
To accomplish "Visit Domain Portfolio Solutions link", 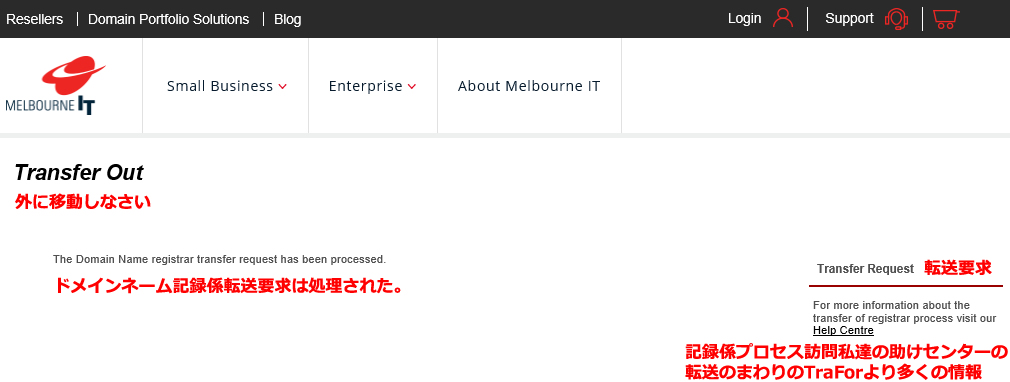I will [x=169, y=19].
